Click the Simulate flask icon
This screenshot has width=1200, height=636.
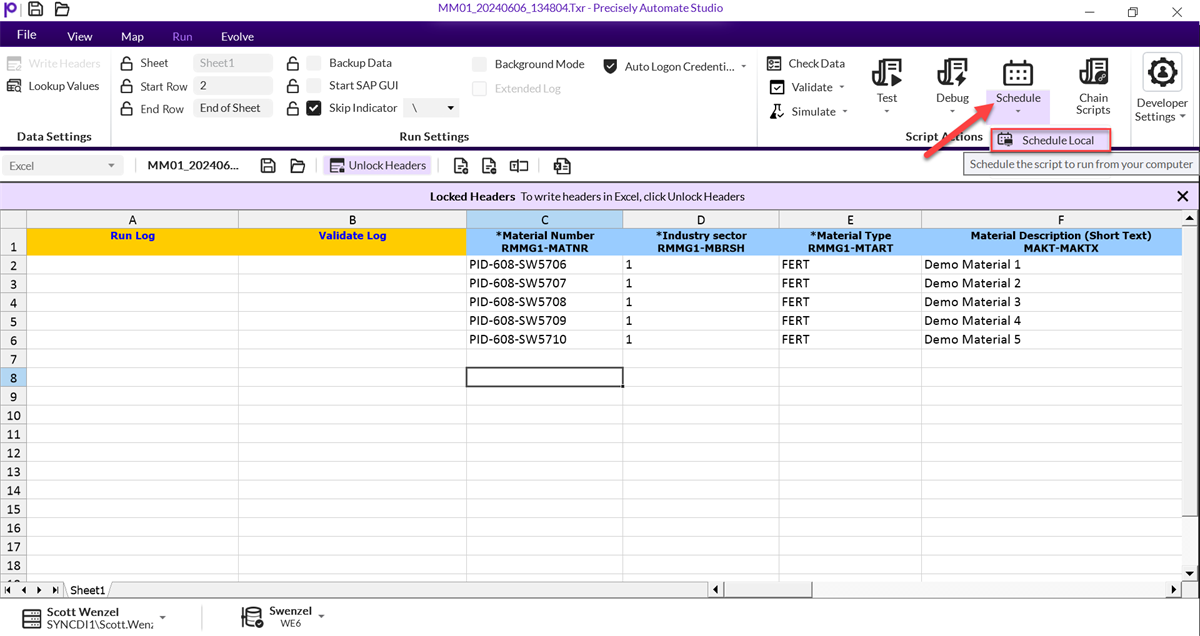point(776,111)
